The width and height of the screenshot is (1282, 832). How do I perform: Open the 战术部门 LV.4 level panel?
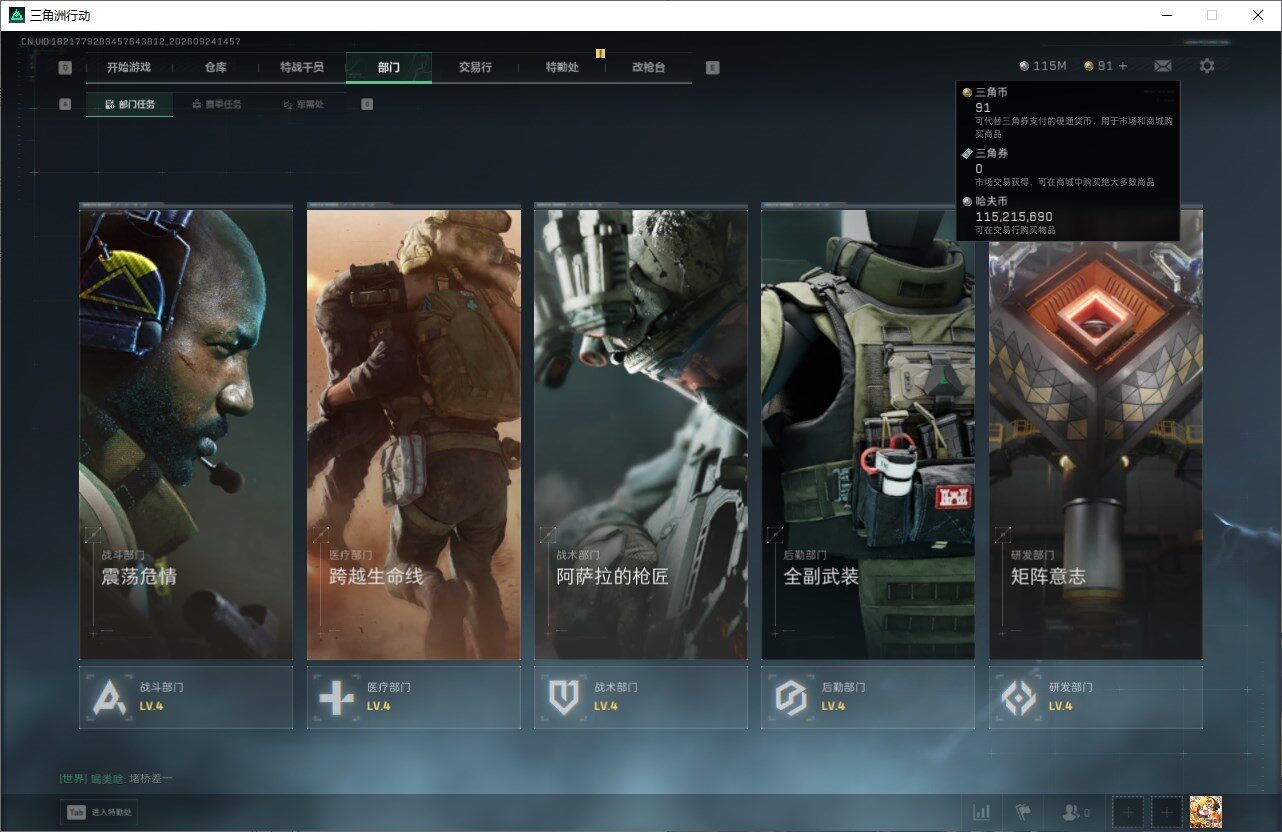click(x=641, y=697)
